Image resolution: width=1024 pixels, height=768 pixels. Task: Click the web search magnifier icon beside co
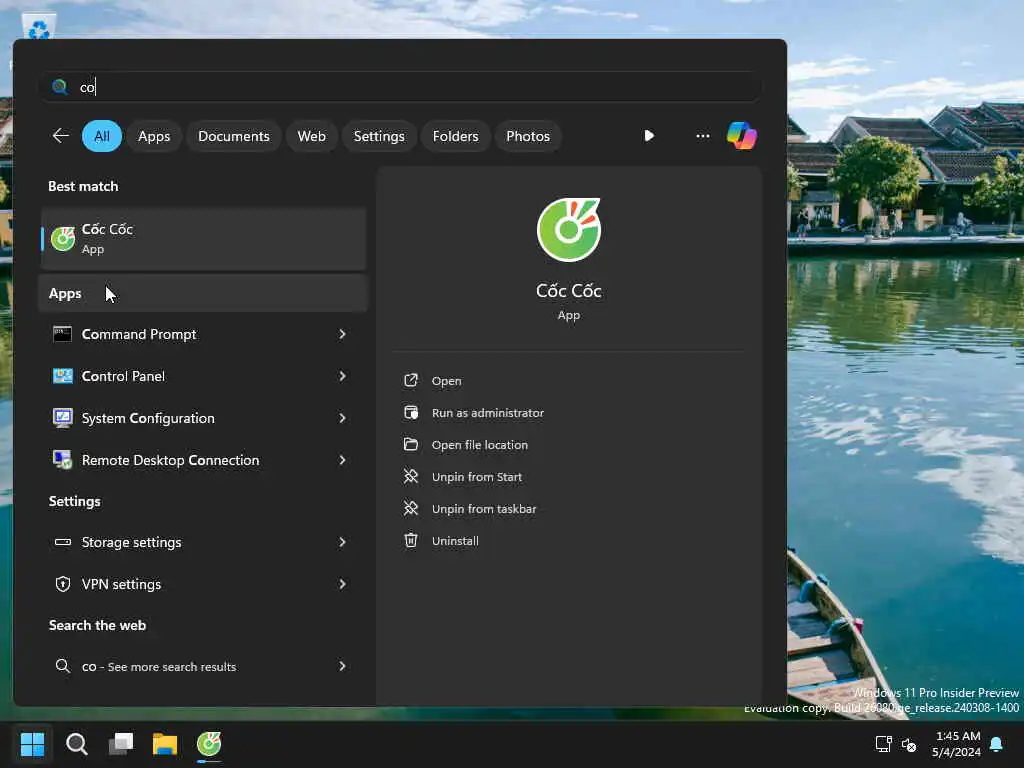[x=63, y=666]
